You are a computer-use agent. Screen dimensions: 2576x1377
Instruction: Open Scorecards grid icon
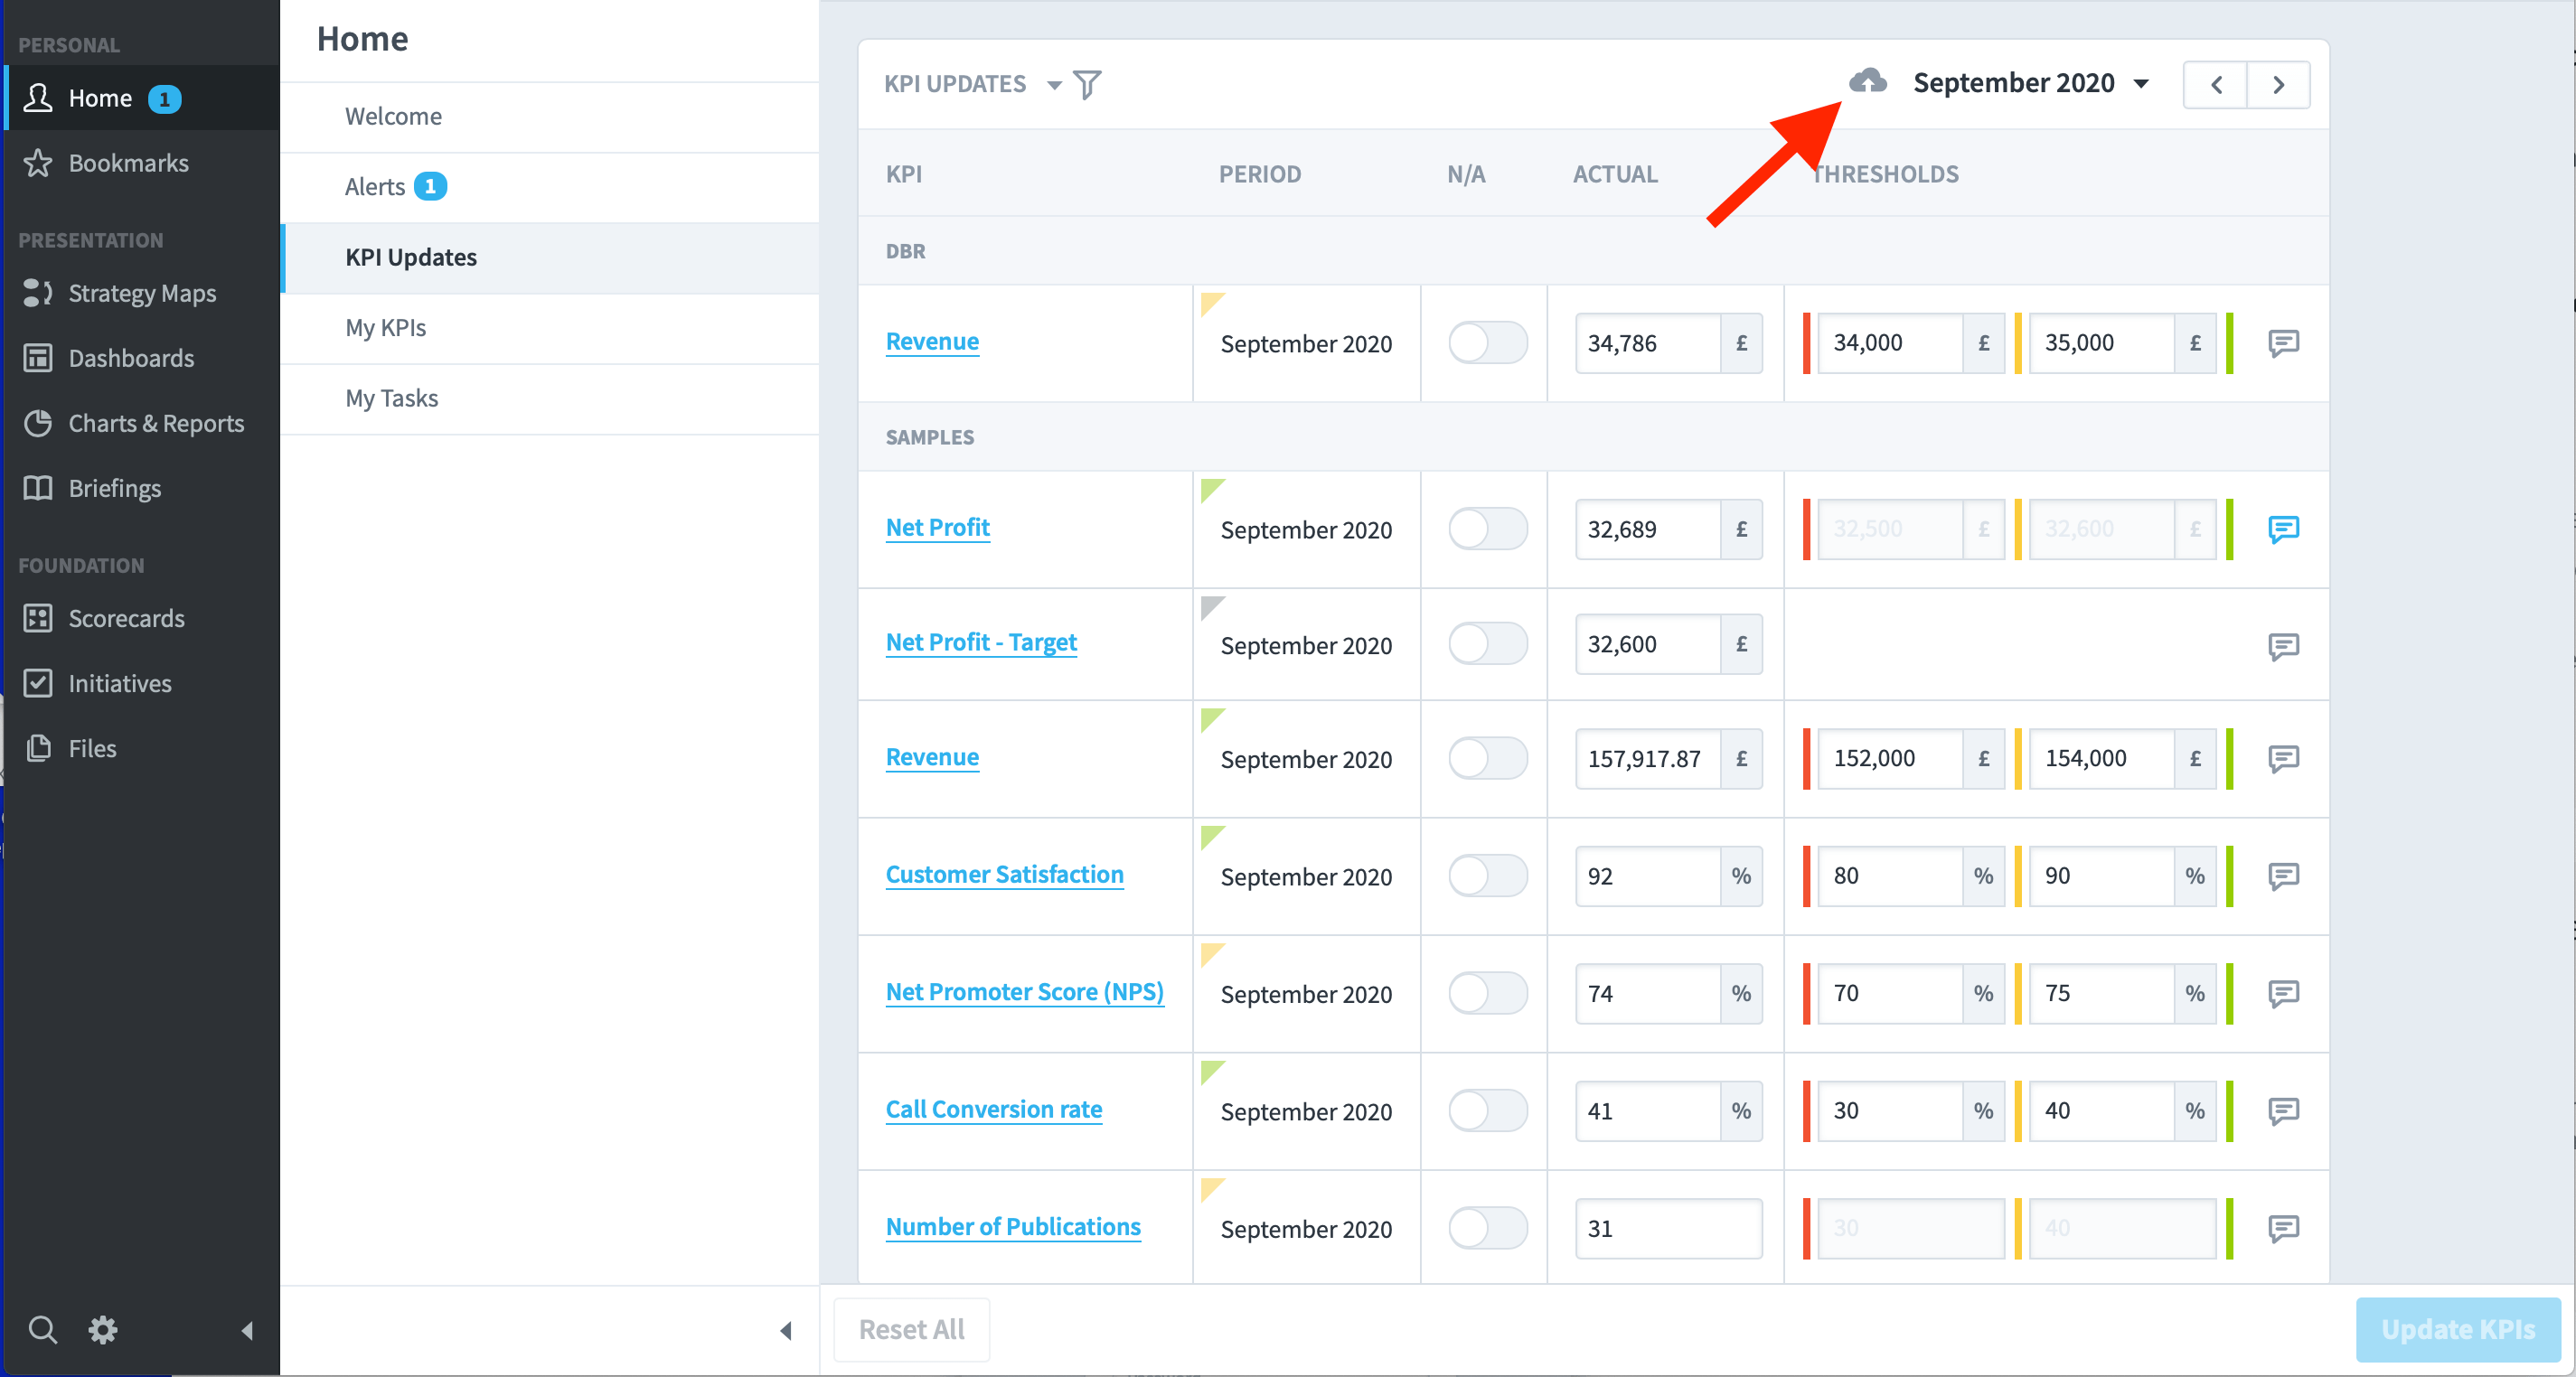(38, 618)
